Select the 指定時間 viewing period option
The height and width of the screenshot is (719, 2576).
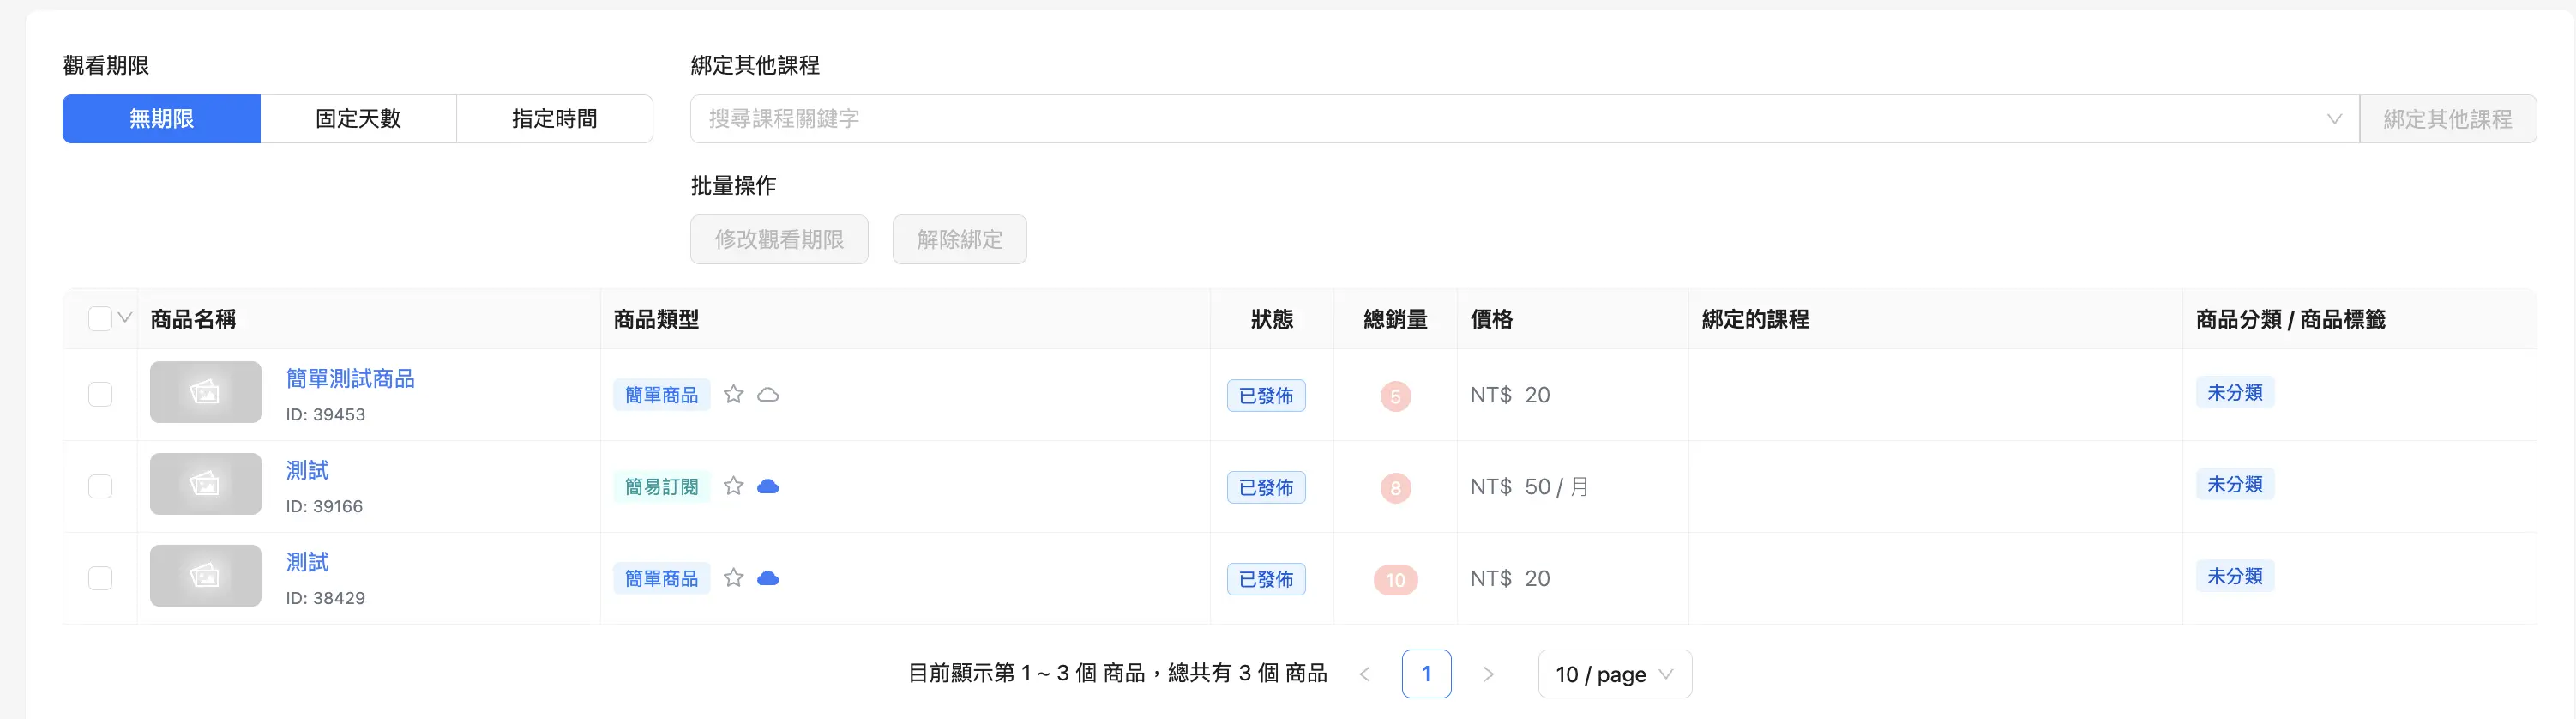555,119
